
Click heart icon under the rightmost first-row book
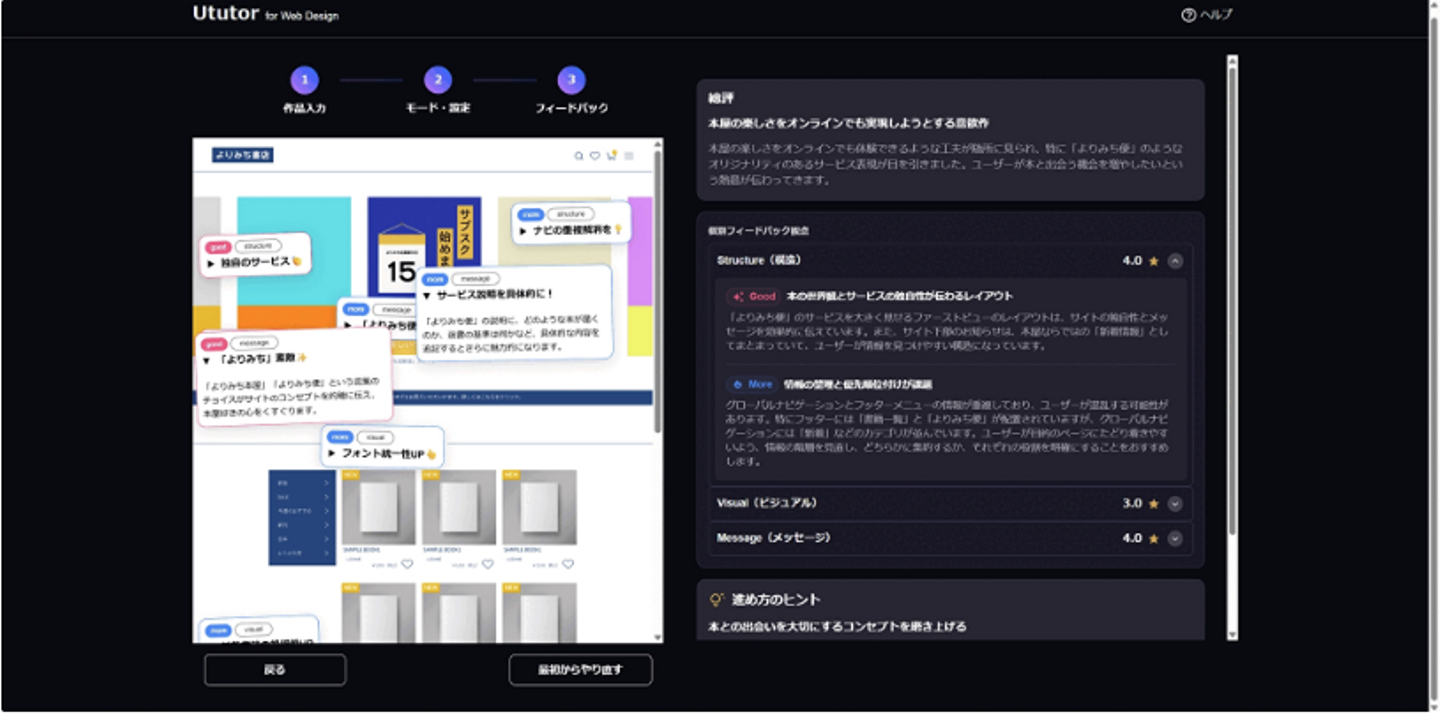click(x=568, y=564)
